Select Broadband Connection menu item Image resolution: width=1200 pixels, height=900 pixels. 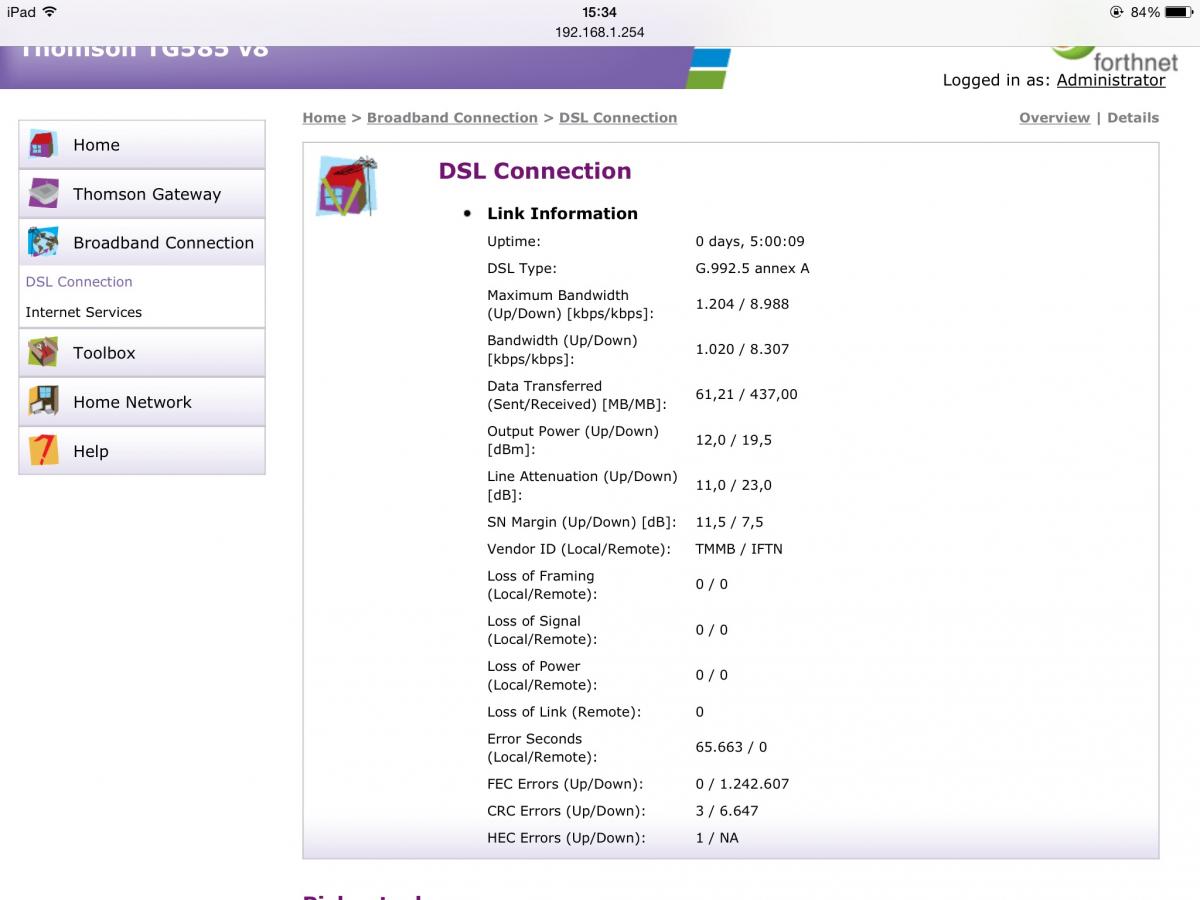[x=142, y=242]
